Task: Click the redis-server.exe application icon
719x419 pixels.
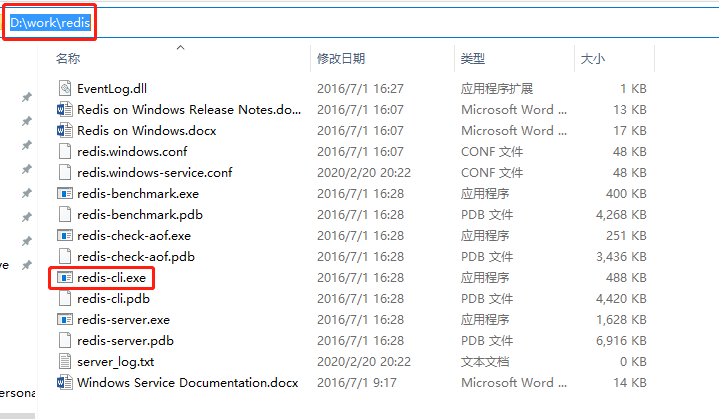Action: 65,320
